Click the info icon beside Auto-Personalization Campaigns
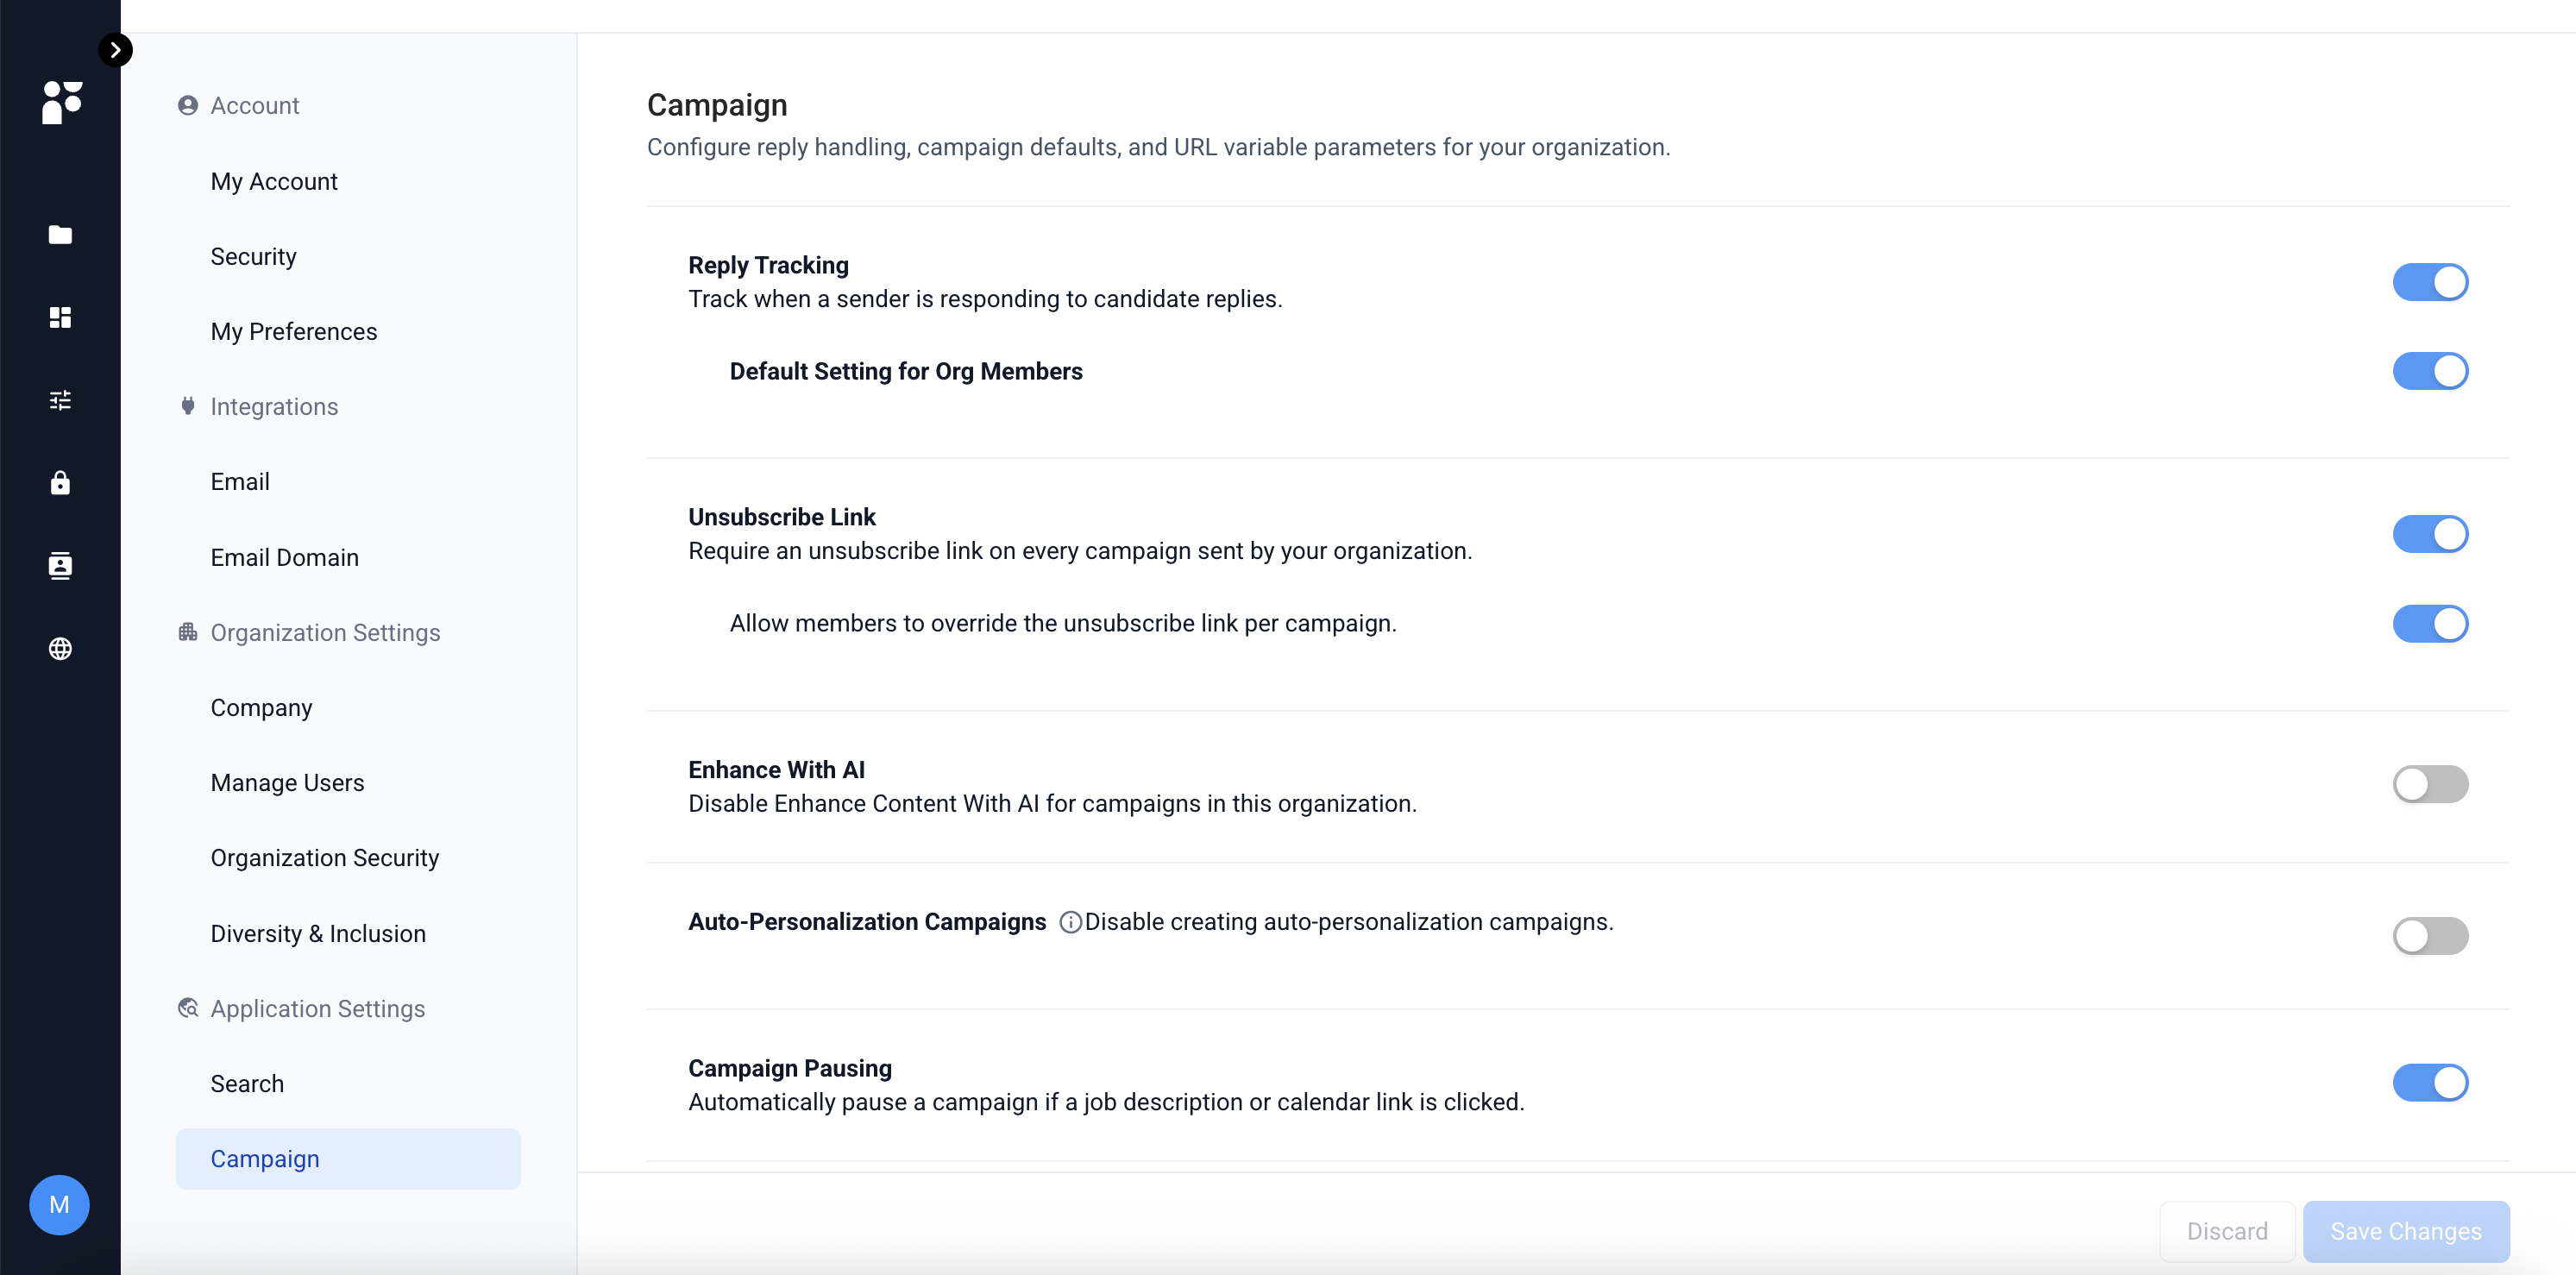 point(1070,922)
